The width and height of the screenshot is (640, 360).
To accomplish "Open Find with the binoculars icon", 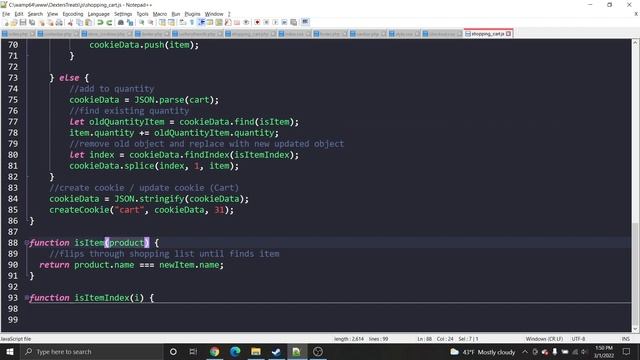I will pyautogui.click(x=121, y=22).
